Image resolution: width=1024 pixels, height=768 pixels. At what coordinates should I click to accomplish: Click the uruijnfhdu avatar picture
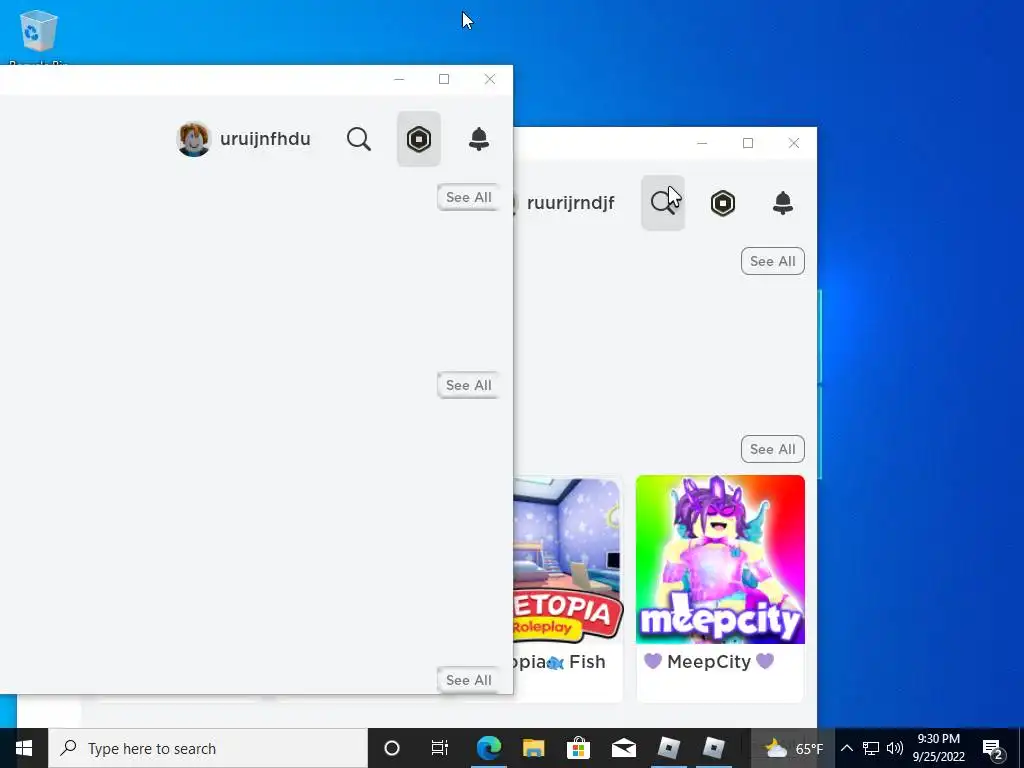(193, 139)
